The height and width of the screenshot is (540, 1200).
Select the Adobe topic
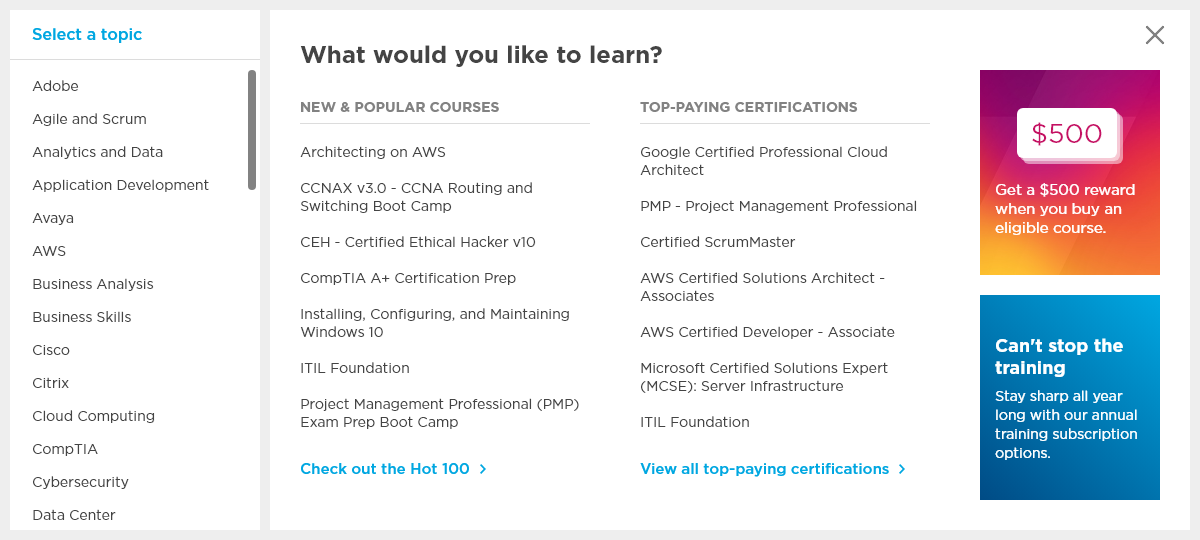55,86
